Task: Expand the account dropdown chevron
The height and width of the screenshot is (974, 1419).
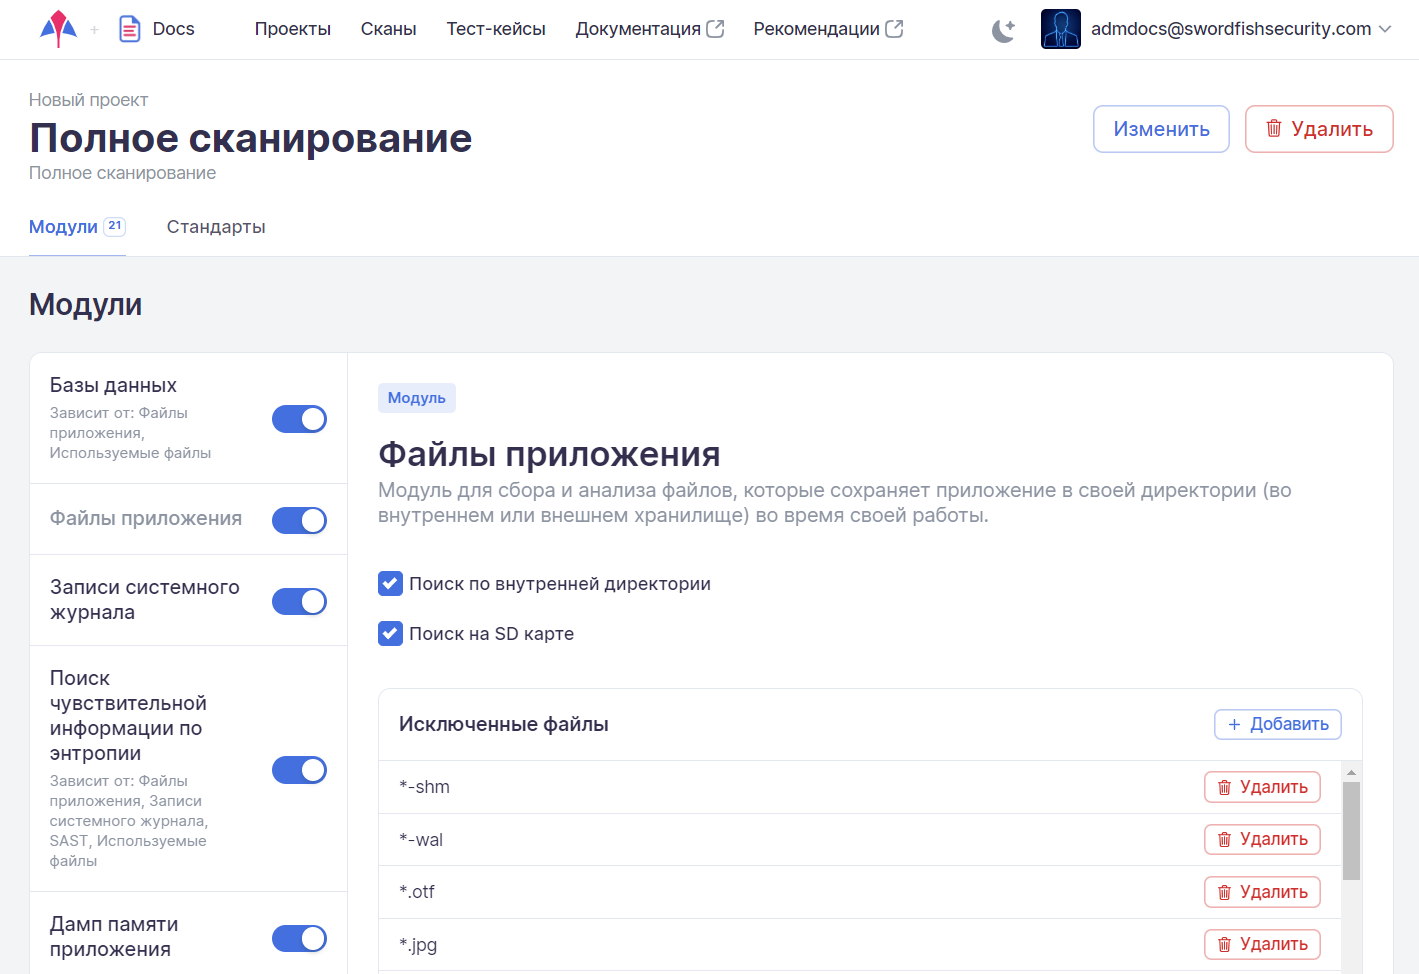Action: coord(1385,29)
